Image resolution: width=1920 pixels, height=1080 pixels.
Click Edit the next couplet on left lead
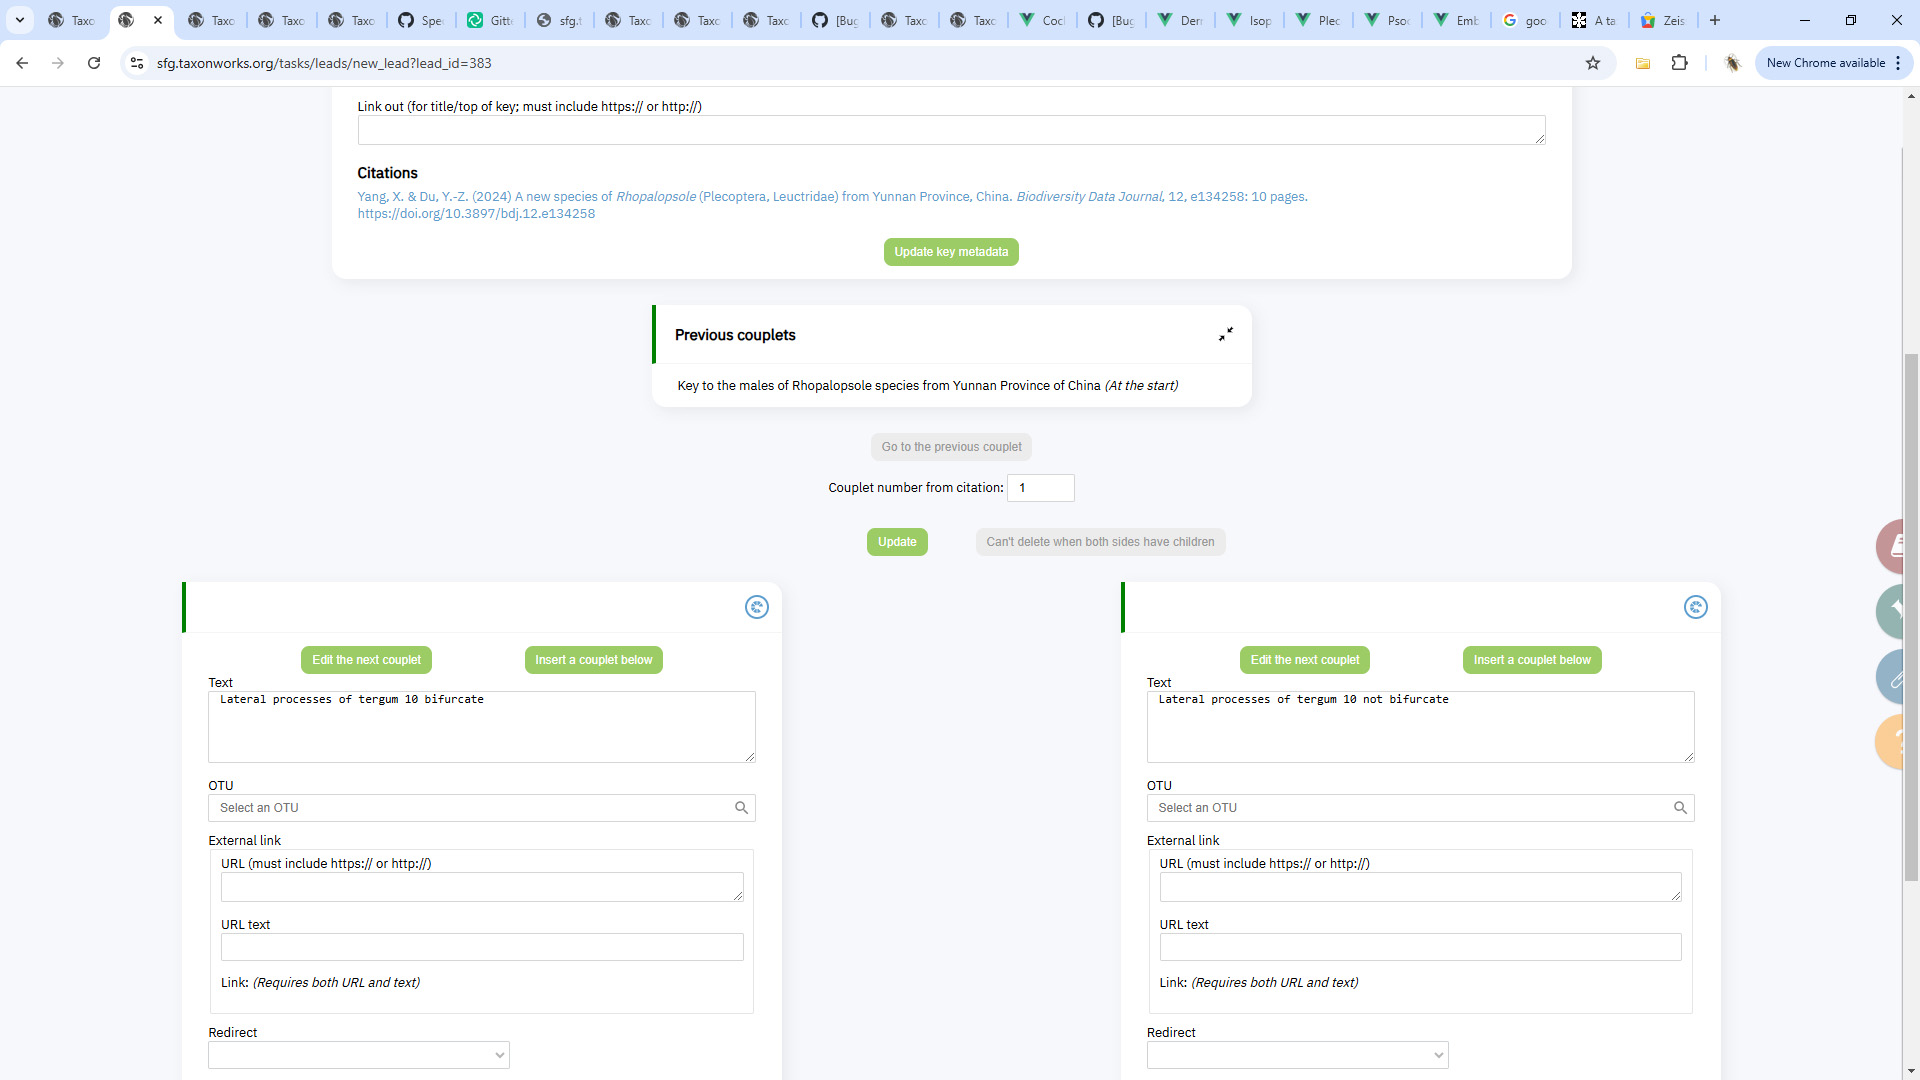[366, 660]
